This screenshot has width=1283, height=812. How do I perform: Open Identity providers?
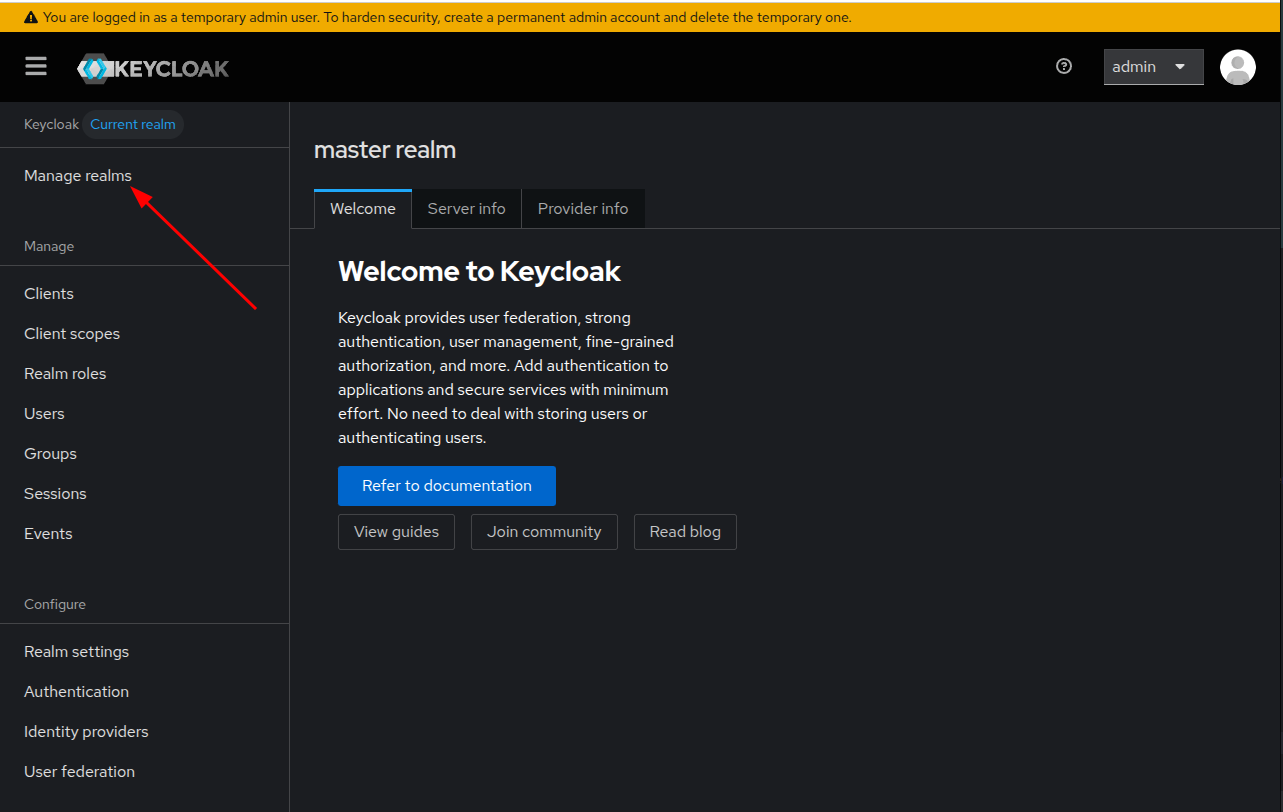pyautogui.click(x=86, y=732)
